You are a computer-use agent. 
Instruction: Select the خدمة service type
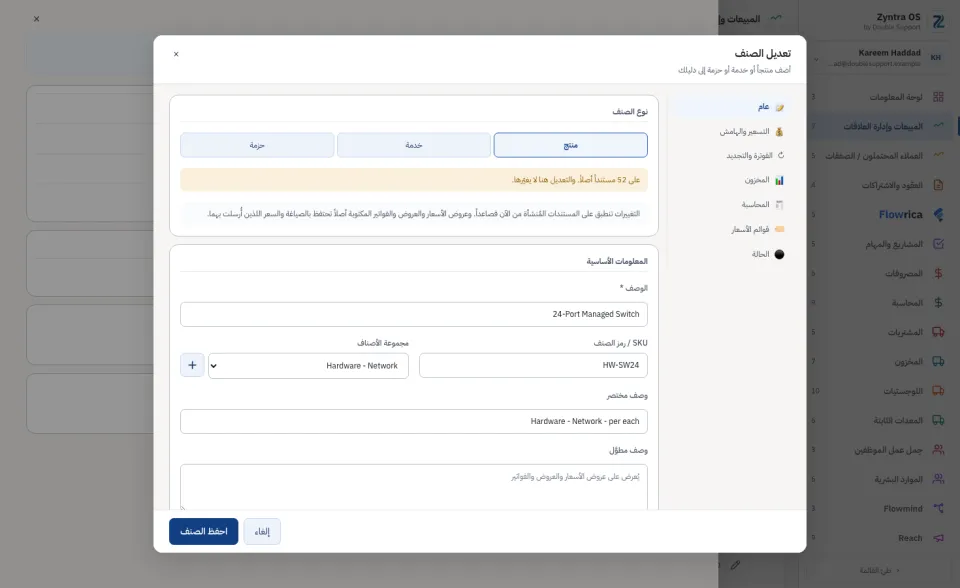click(x=414, y=145)
